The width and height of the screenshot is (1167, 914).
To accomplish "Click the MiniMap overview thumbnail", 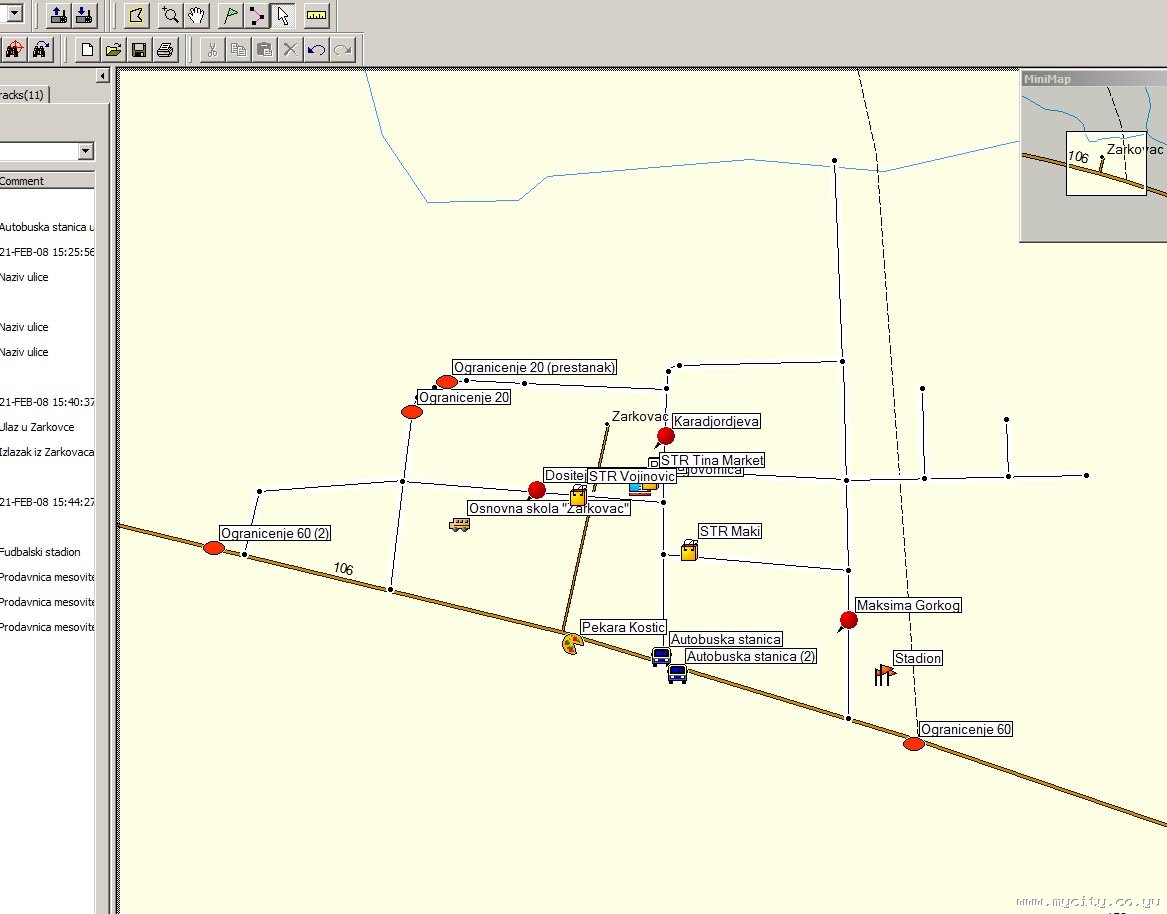I will pos(1095,163).
